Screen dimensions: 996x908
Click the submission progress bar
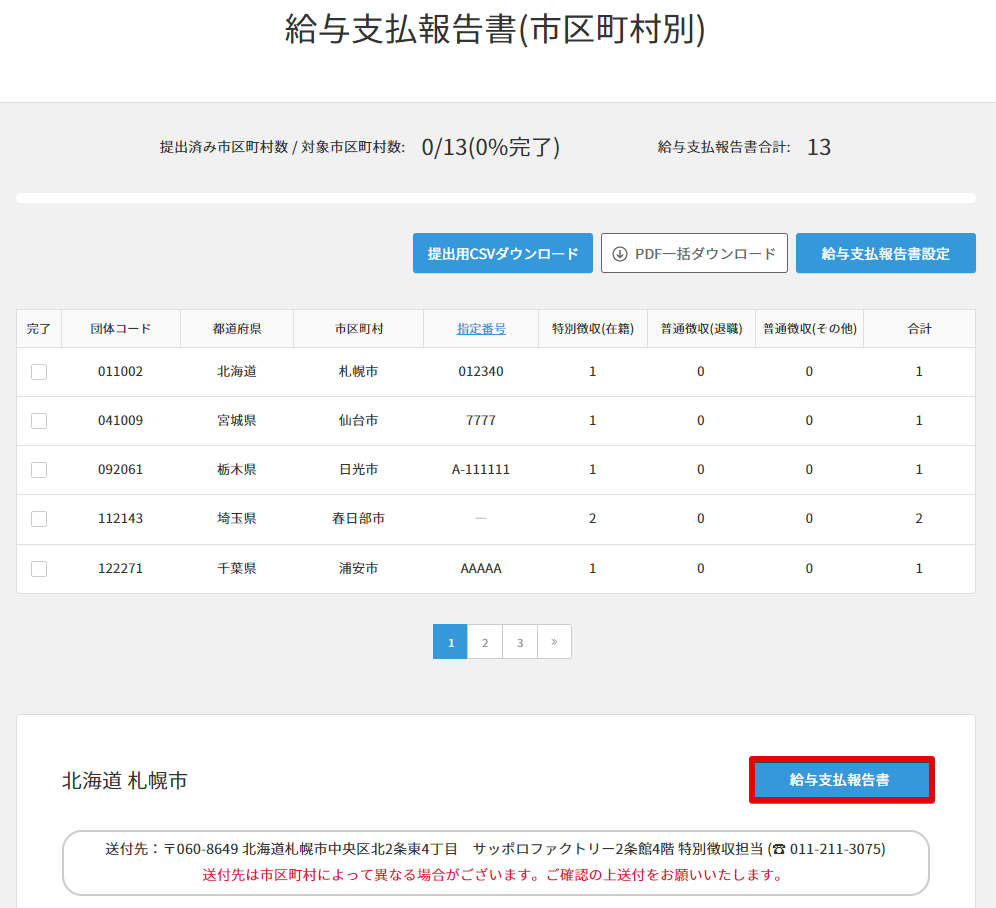[496, 198]
